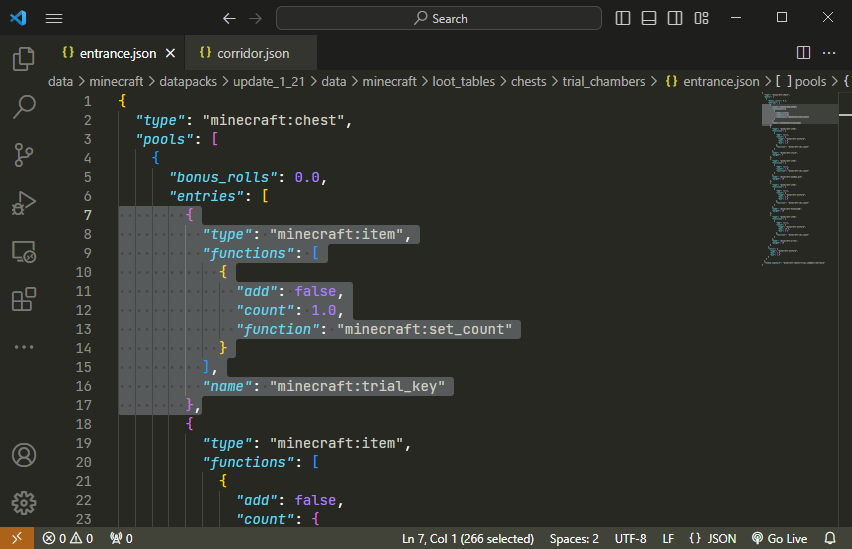Open the Source Control view
The width and height of the screenshot is (852, 549).
click(24, 155)
